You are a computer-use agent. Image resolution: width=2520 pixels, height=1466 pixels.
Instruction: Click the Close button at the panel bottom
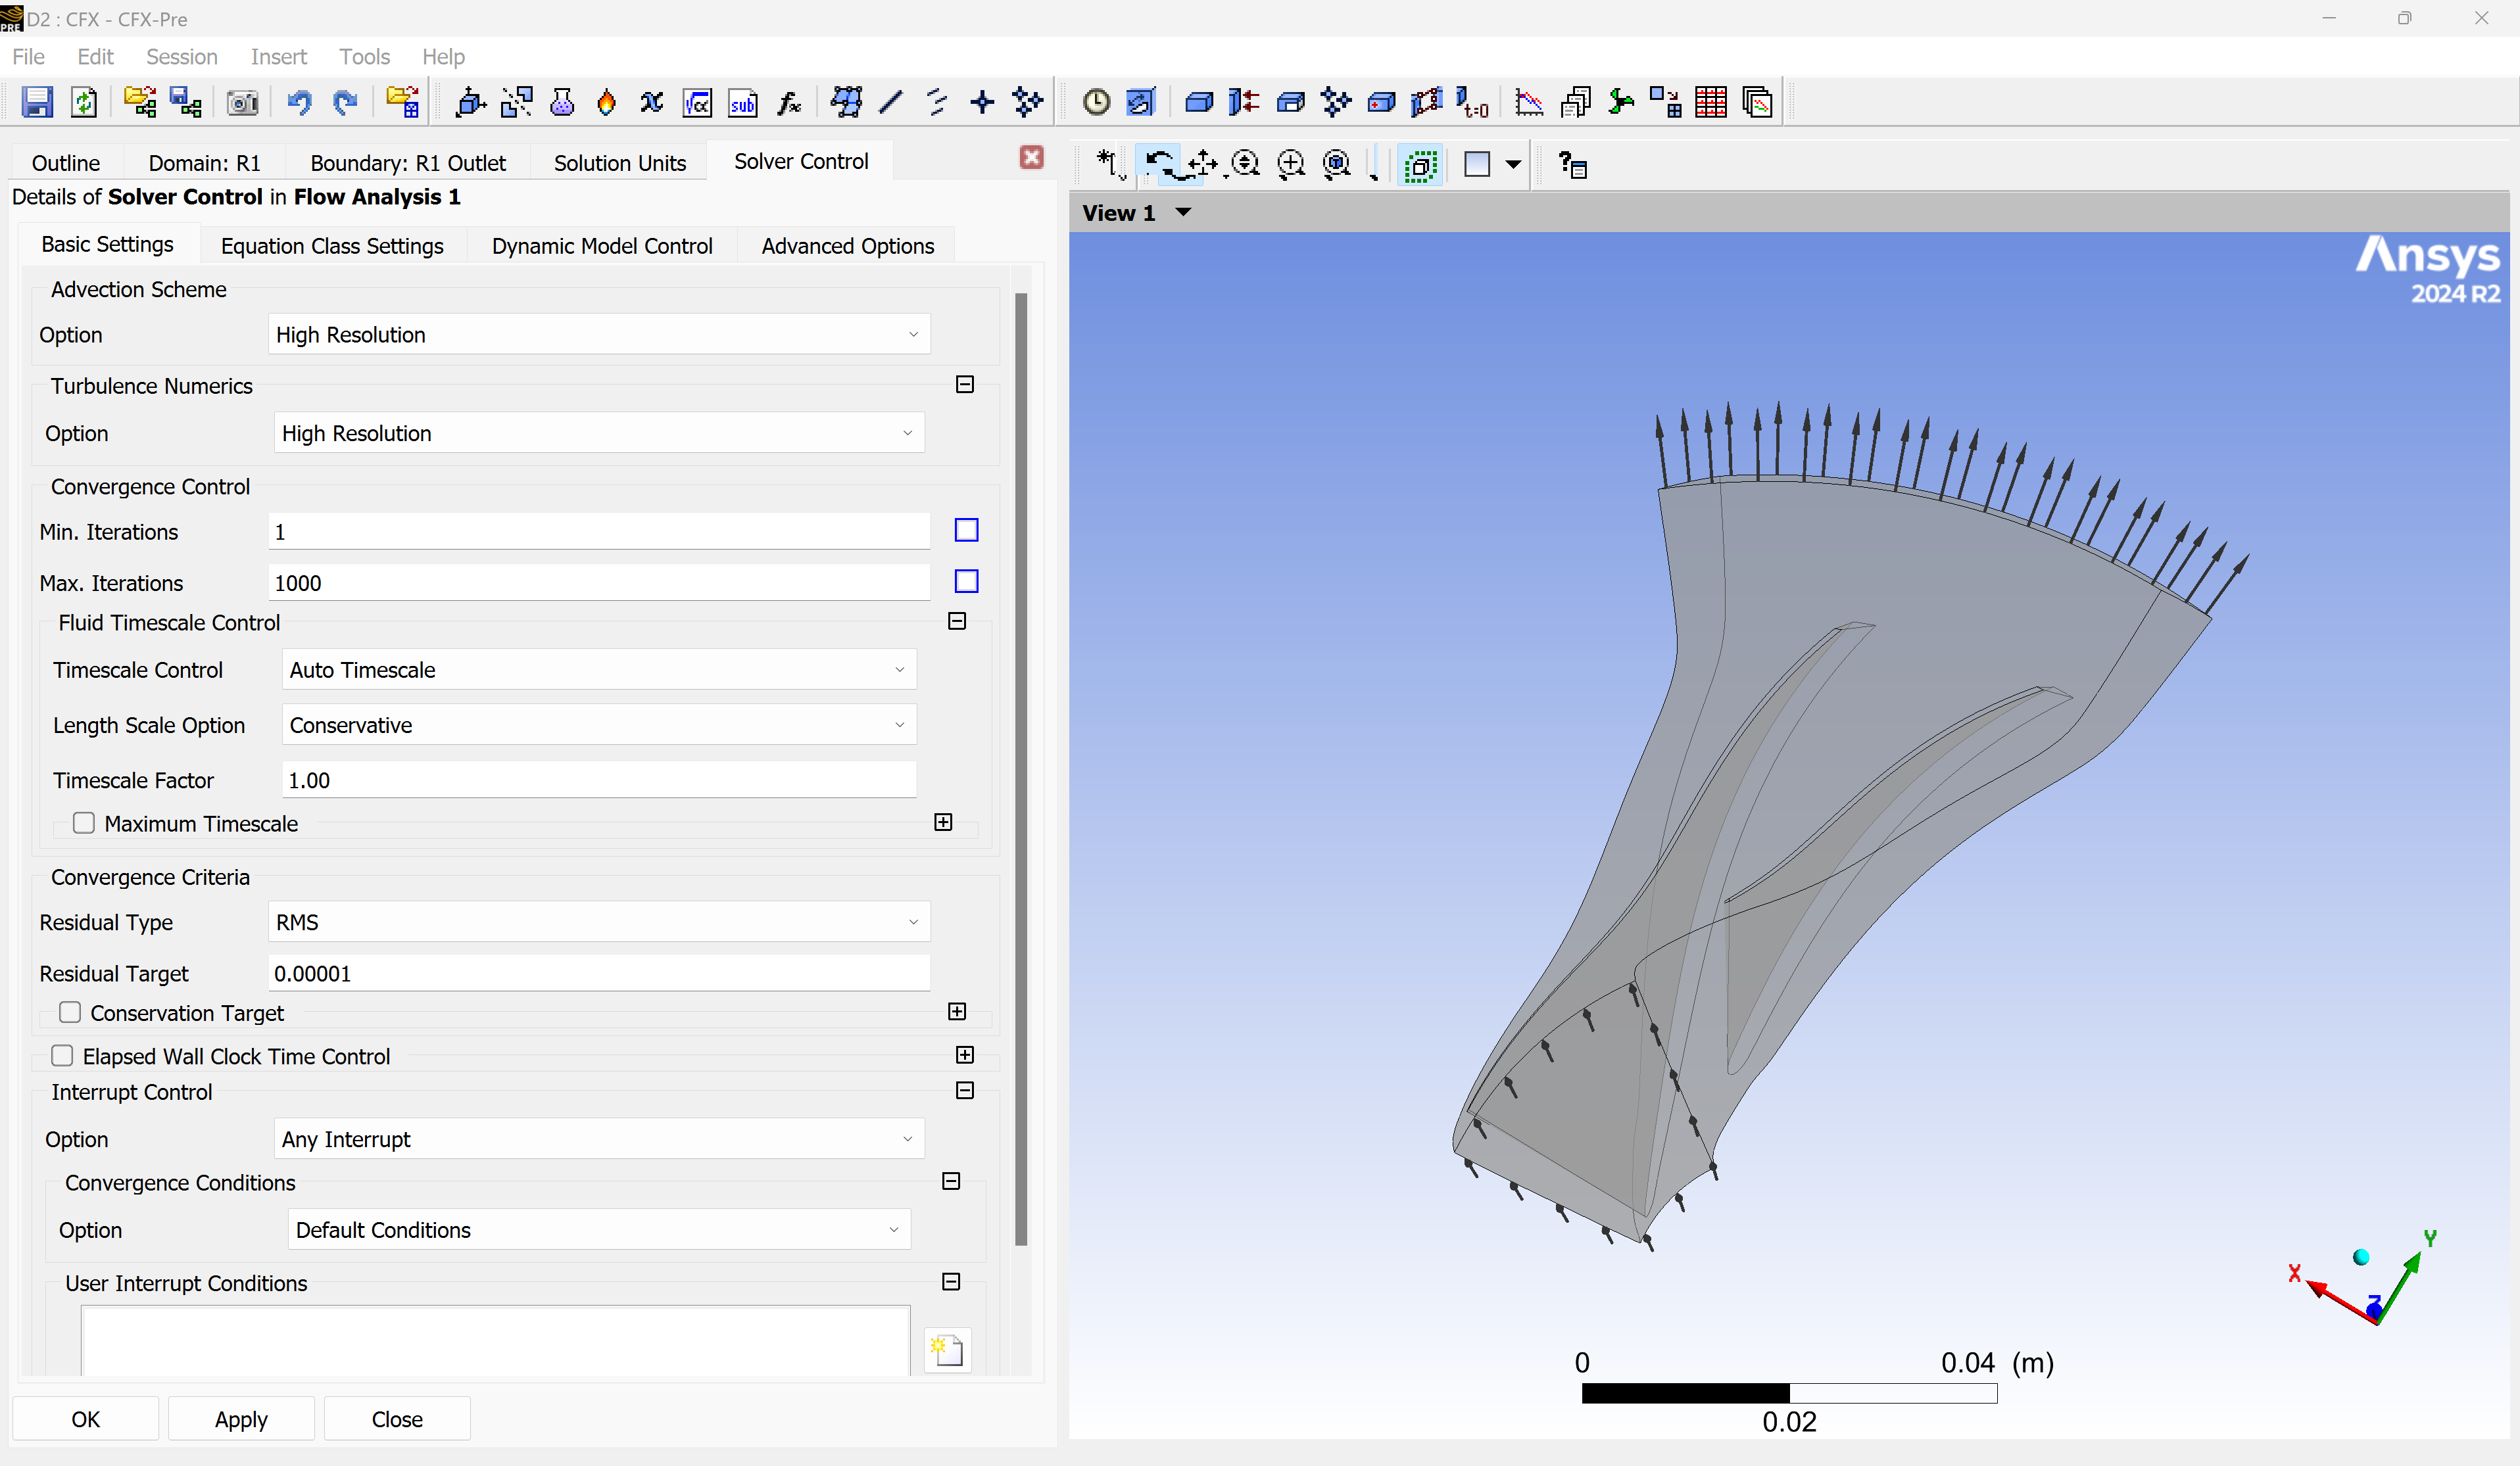click(x=397, y=1419)
